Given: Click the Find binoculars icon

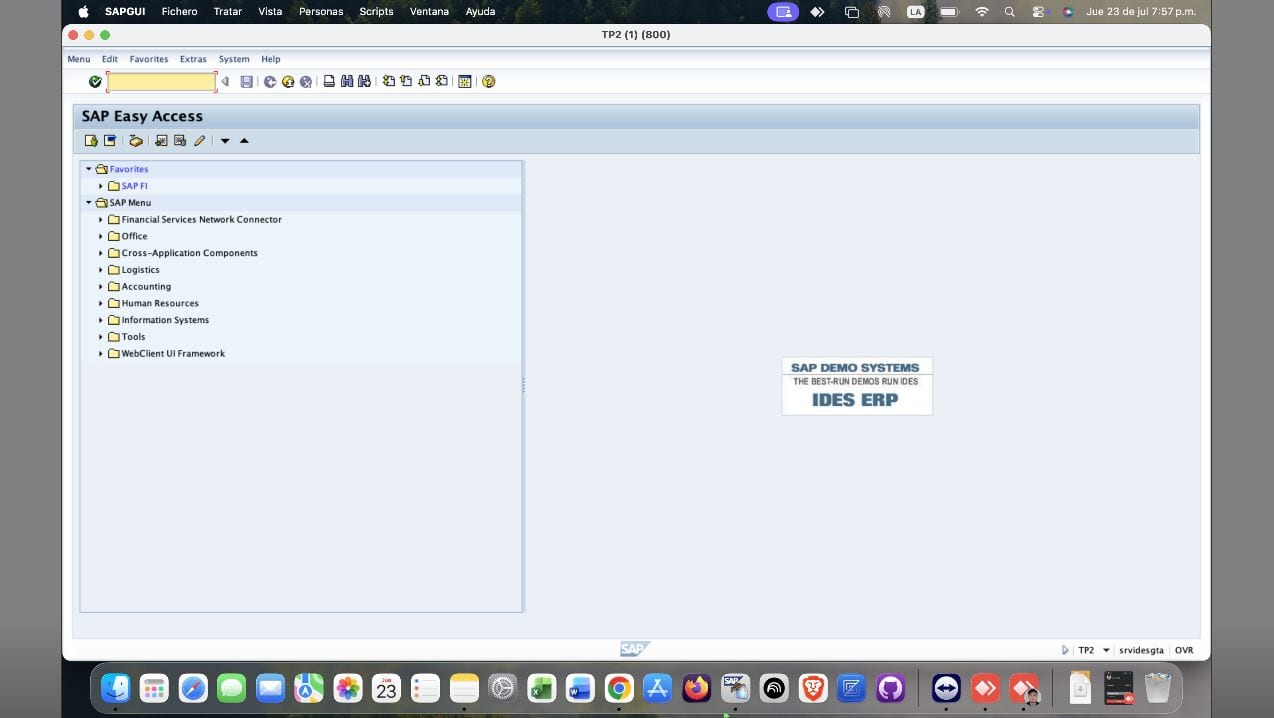Looking at the screenshot, I should click(346, 82).
